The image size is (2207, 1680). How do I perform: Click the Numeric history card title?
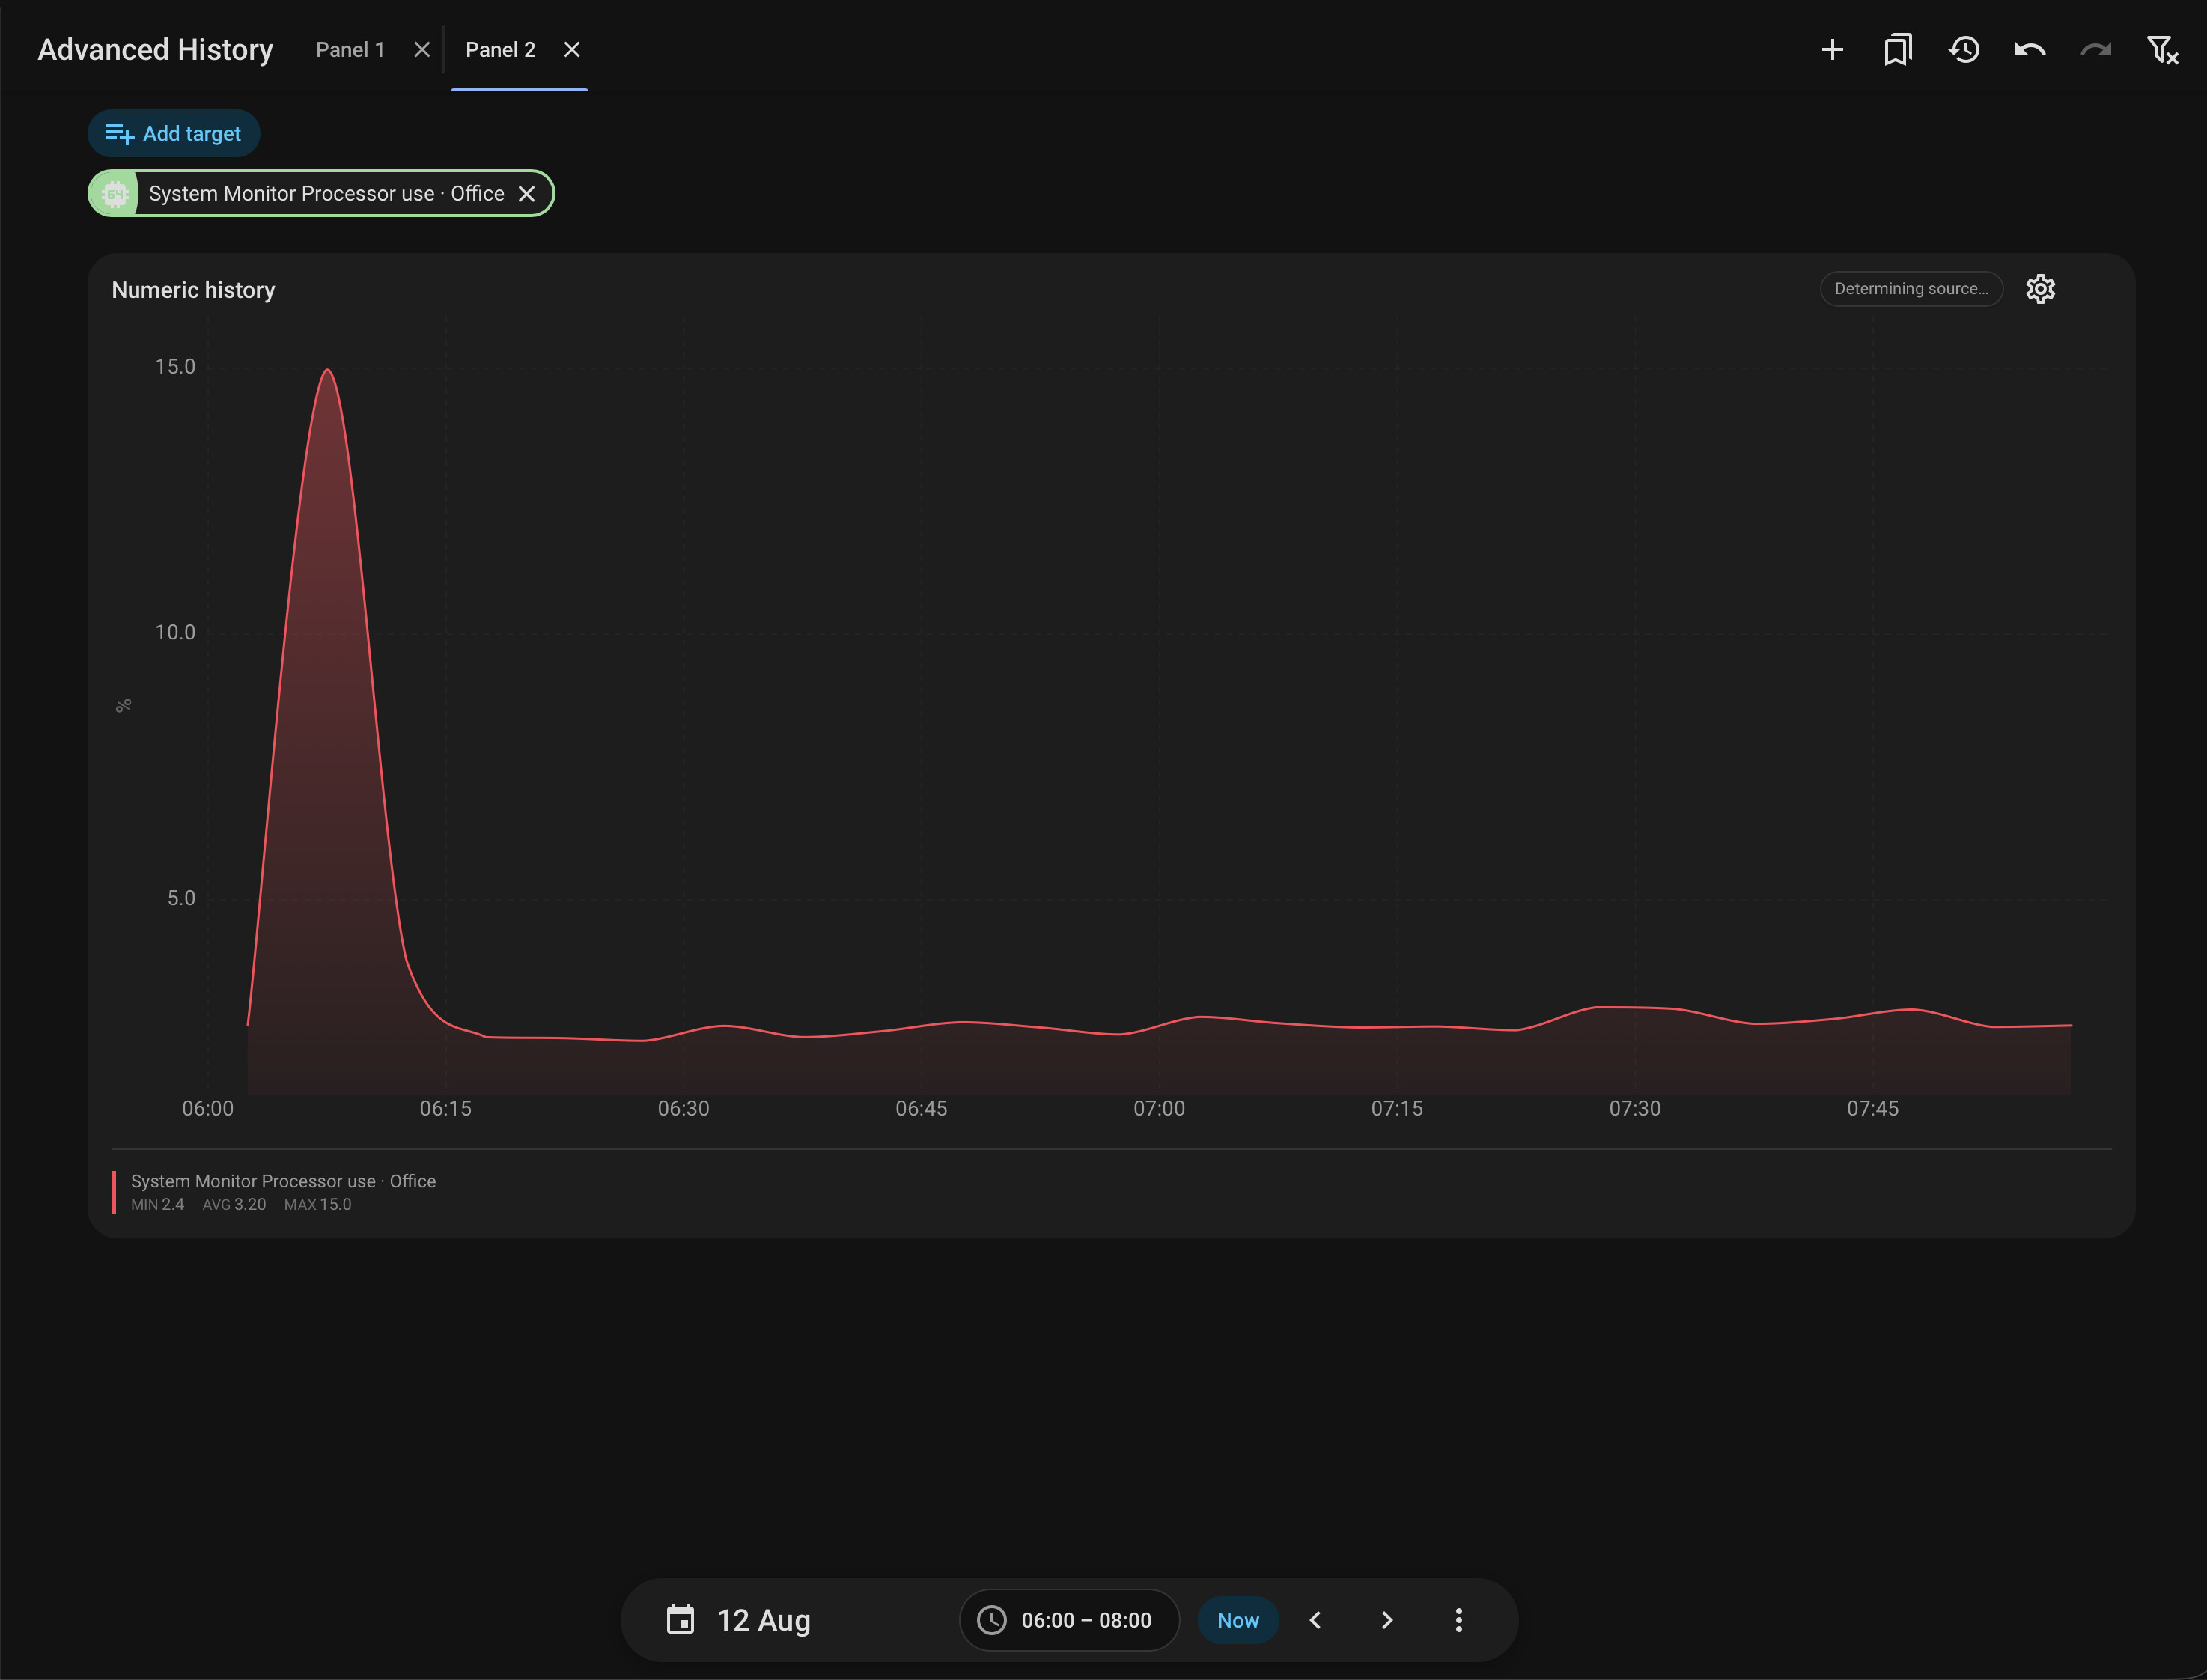193,290
